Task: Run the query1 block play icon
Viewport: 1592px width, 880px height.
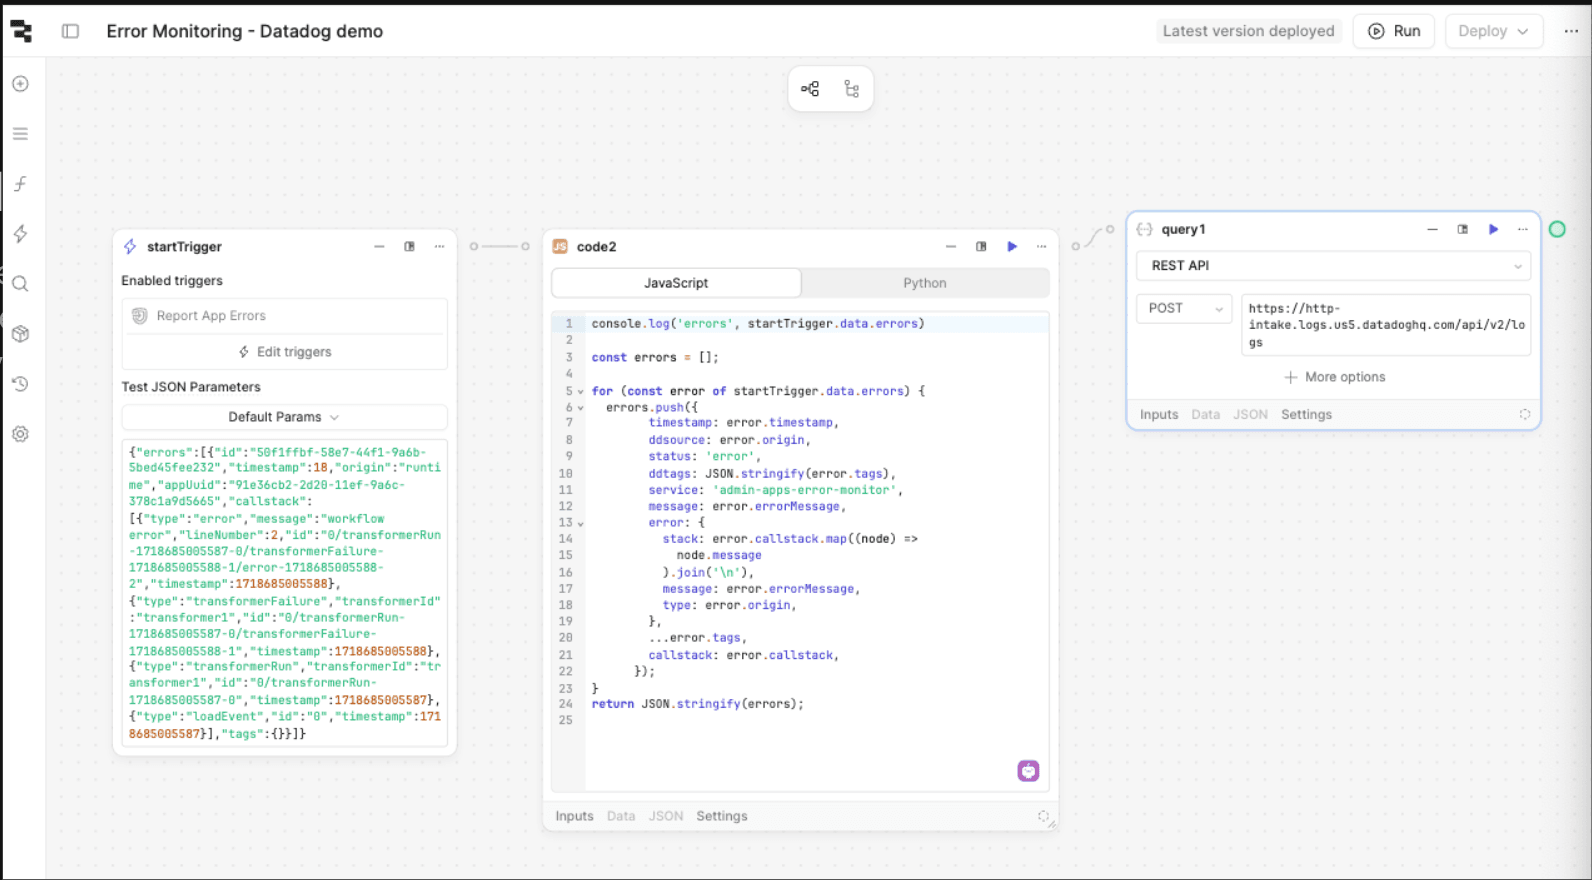Action: point(1493,230)
